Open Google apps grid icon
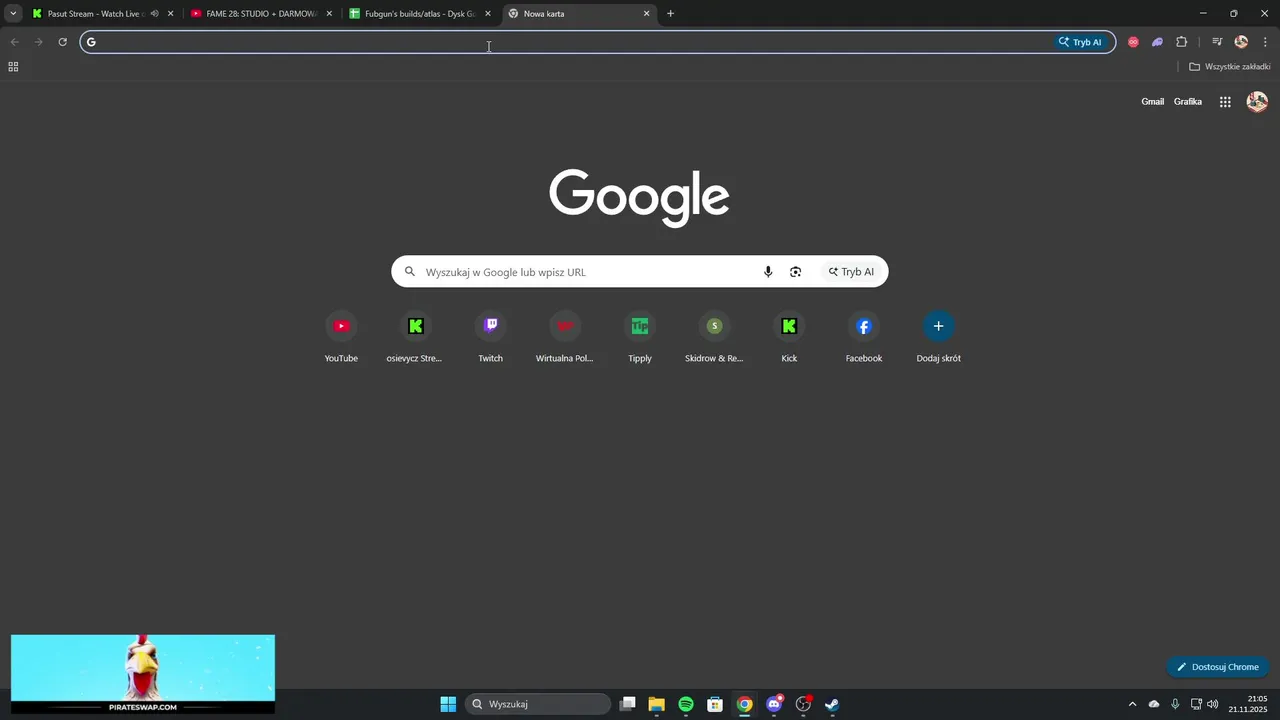Image resolution: width=1280 pixels, height=720 pixels. 1225,102
